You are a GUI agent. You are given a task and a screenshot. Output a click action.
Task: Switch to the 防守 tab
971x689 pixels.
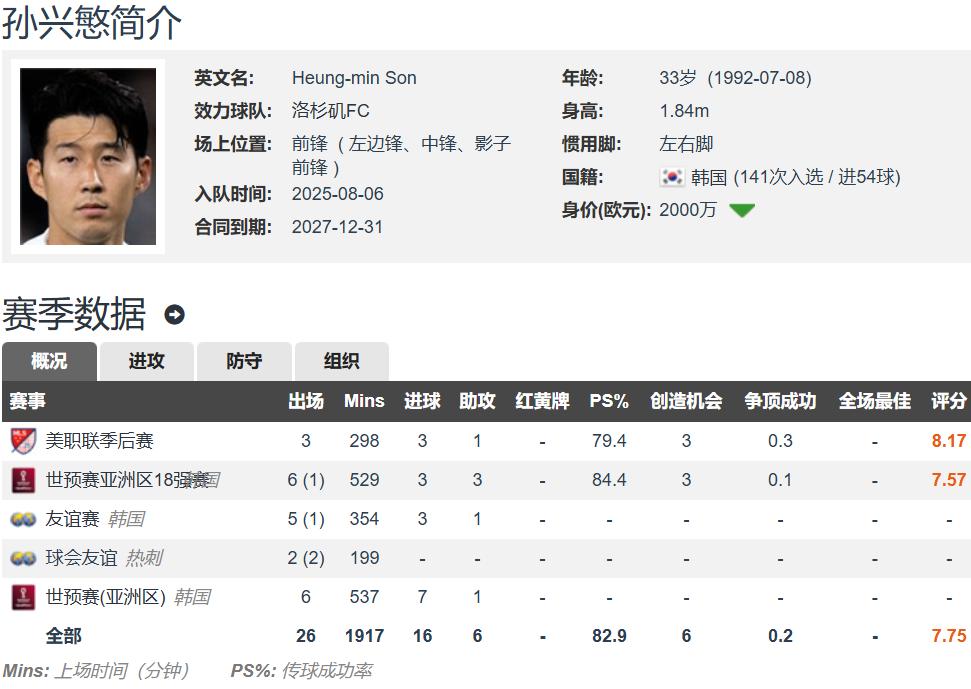(244, 361)
